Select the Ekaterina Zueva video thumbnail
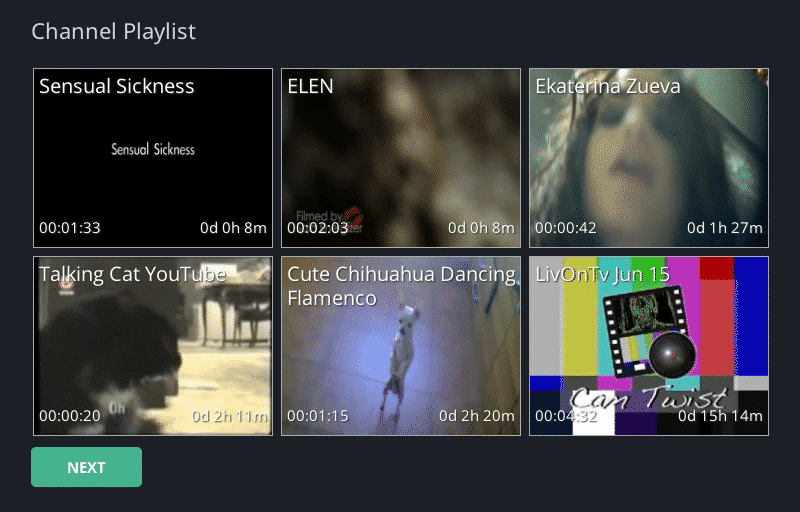Viewport: 800px width, 512px height. [x=648, y=160]
